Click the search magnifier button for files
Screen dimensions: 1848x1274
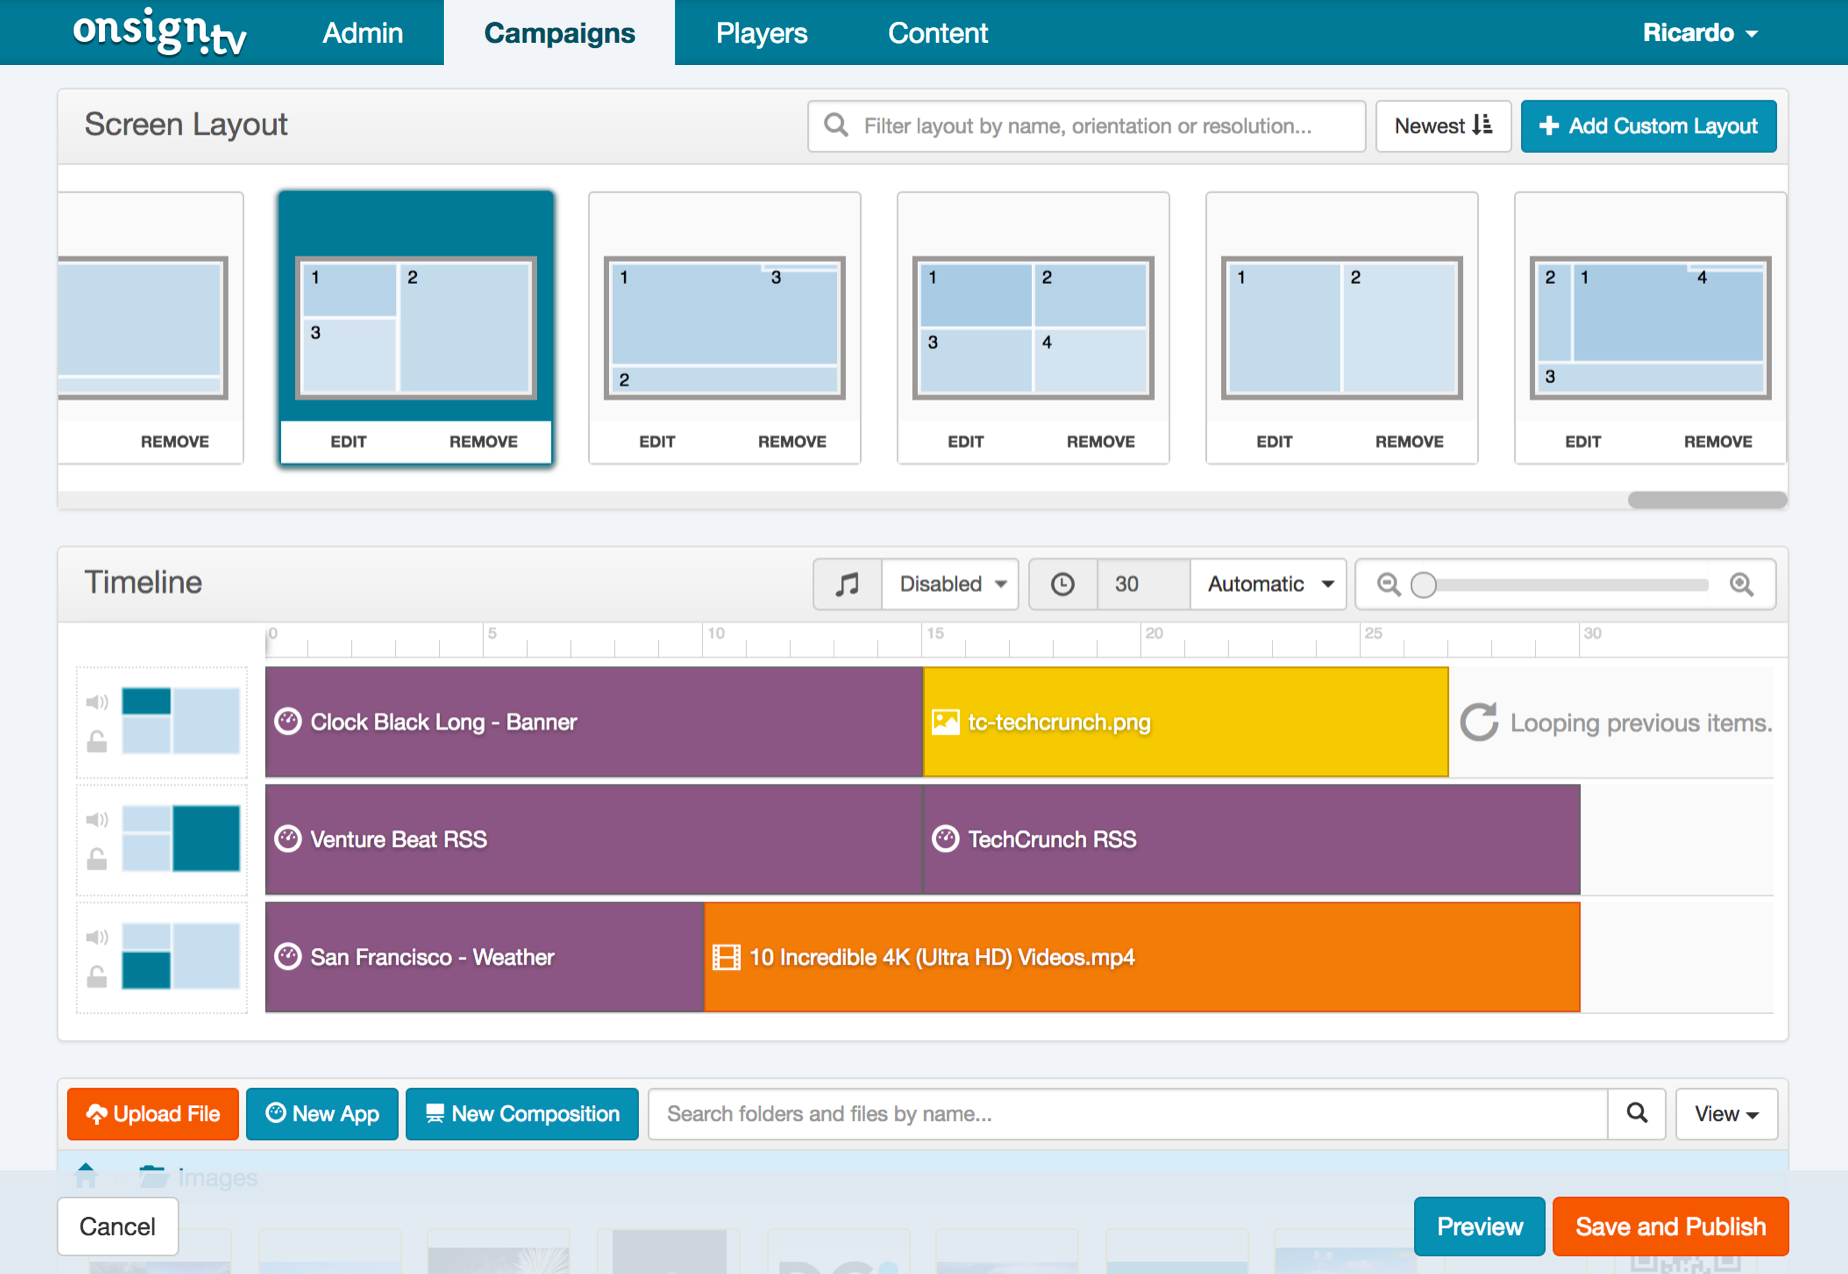(1636, 1113)
